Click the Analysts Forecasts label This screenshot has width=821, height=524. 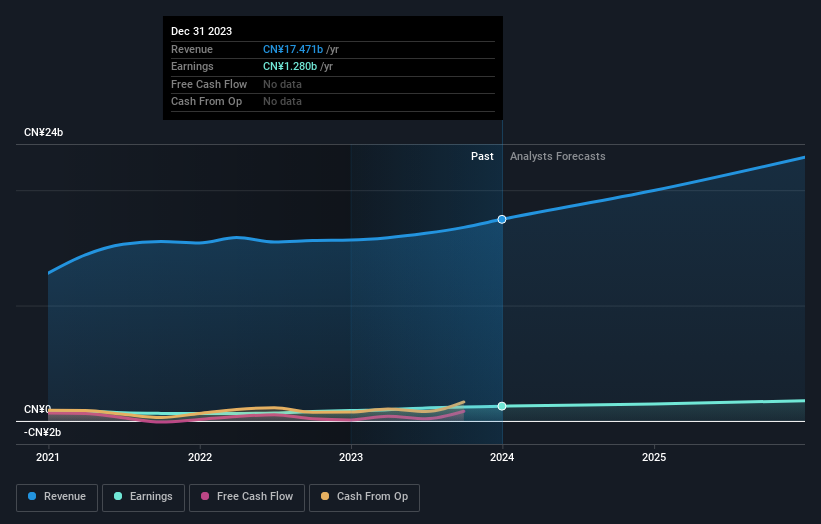pyautogui.click(x=558, y=157)
